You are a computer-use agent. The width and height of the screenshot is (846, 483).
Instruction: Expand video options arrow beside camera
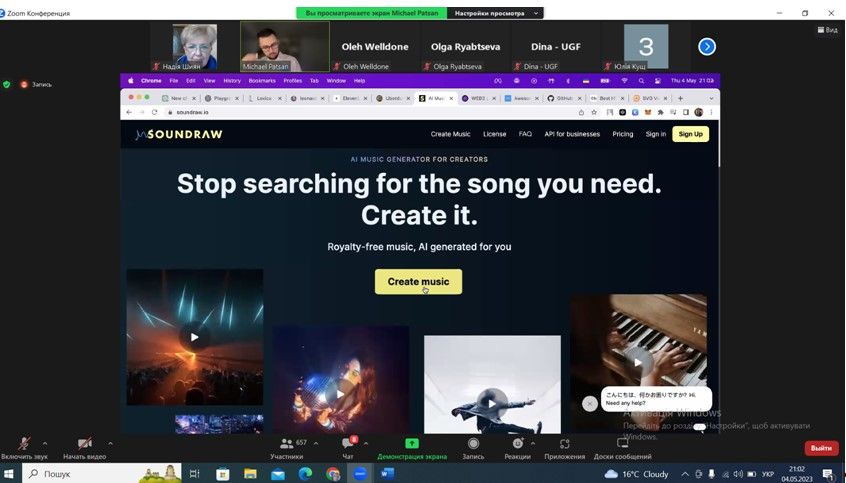pyautogui.click(x=110, y=443)
